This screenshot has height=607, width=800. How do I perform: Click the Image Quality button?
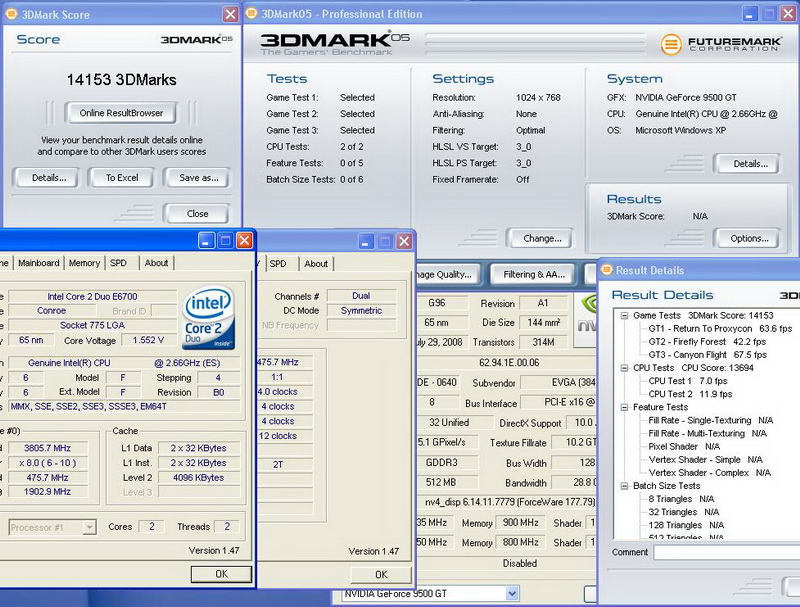pyautogui.click(x=448, y=274)
